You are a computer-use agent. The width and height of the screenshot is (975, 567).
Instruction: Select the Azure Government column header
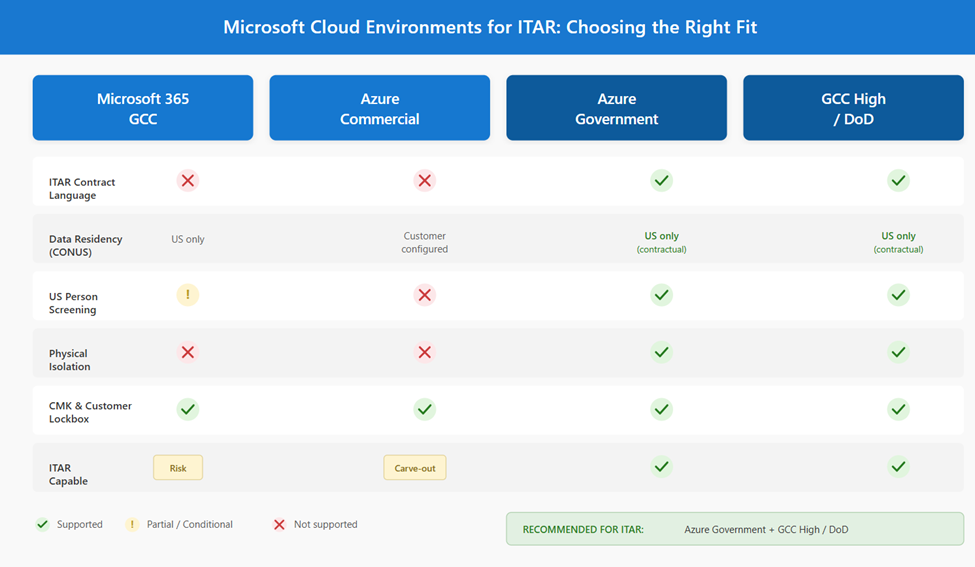616,108
